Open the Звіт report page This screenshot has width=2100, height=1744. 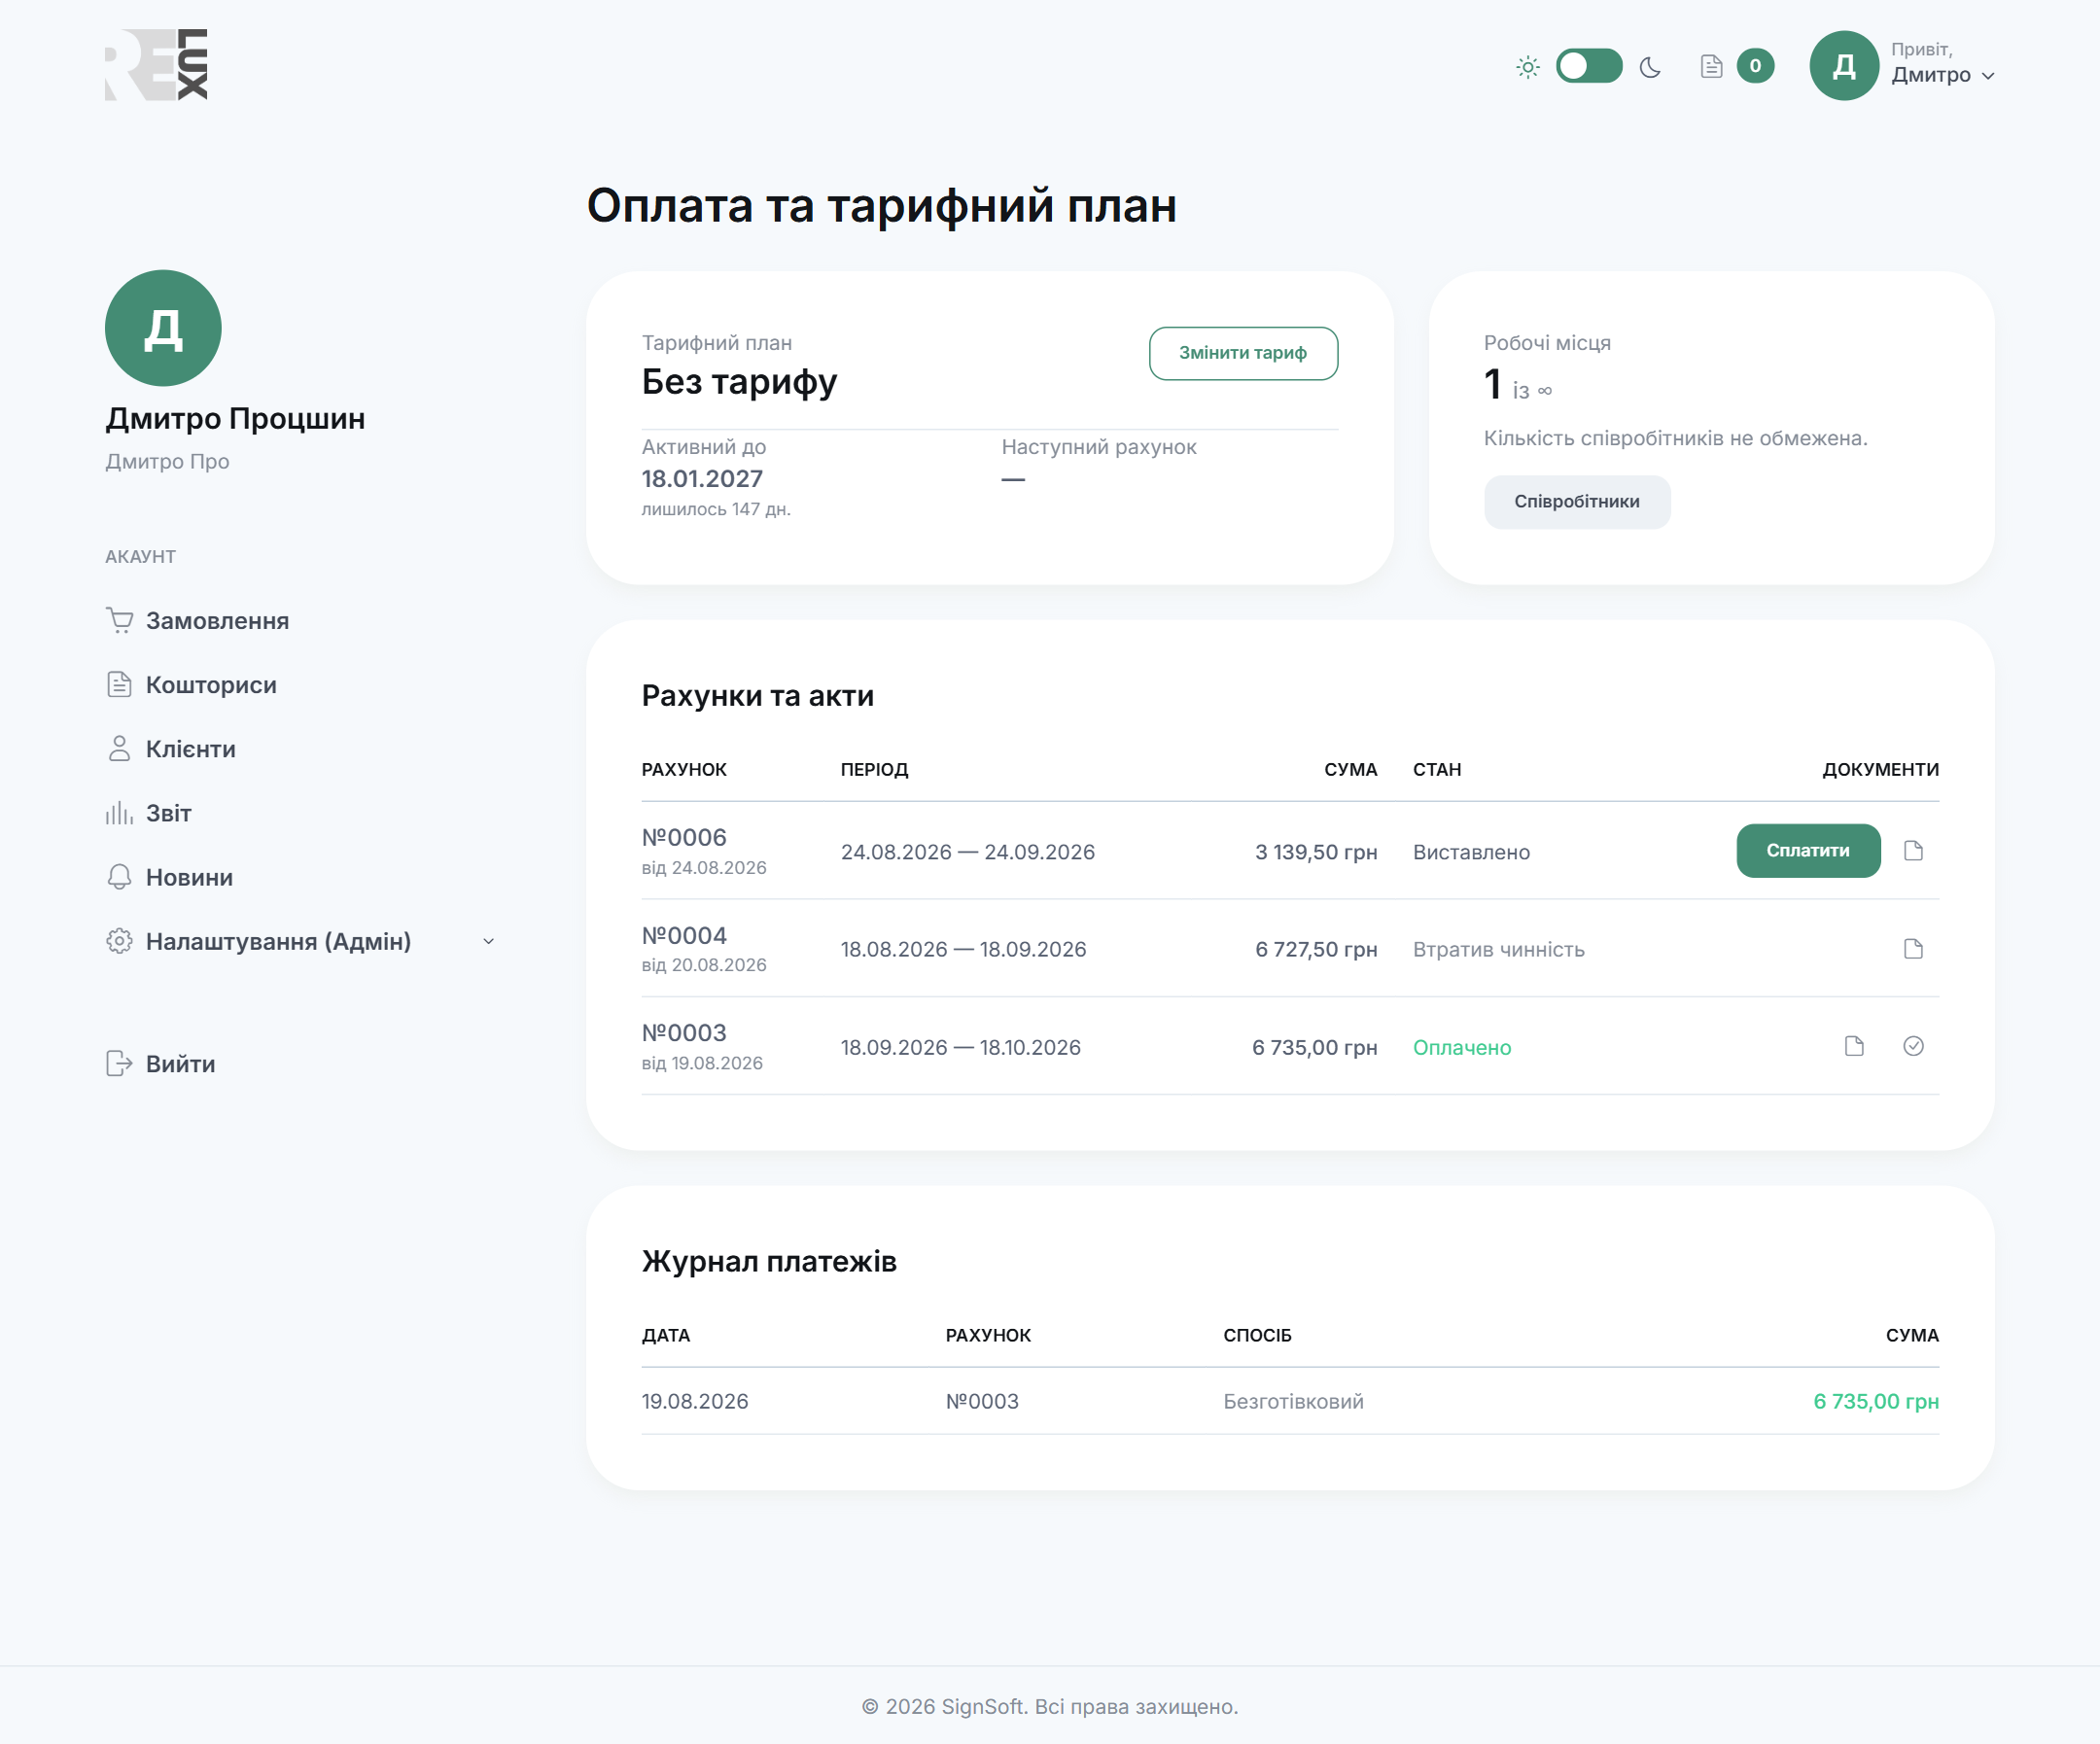[x=148, y=813]
